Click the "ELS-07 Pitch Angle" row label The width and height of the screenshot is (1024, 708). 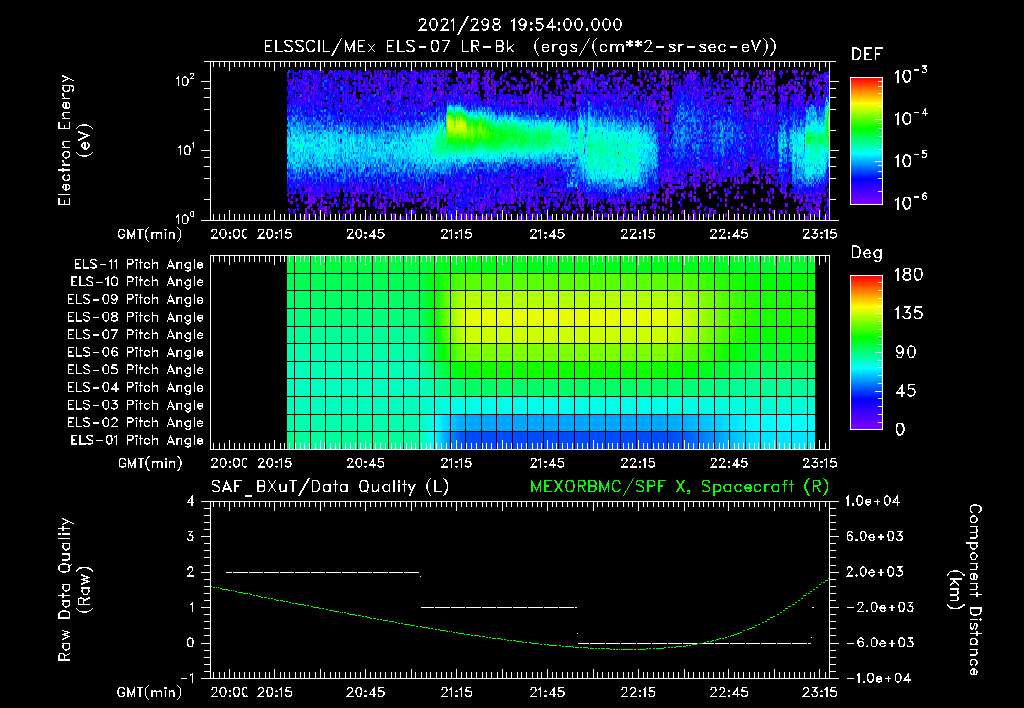(135, 335)
